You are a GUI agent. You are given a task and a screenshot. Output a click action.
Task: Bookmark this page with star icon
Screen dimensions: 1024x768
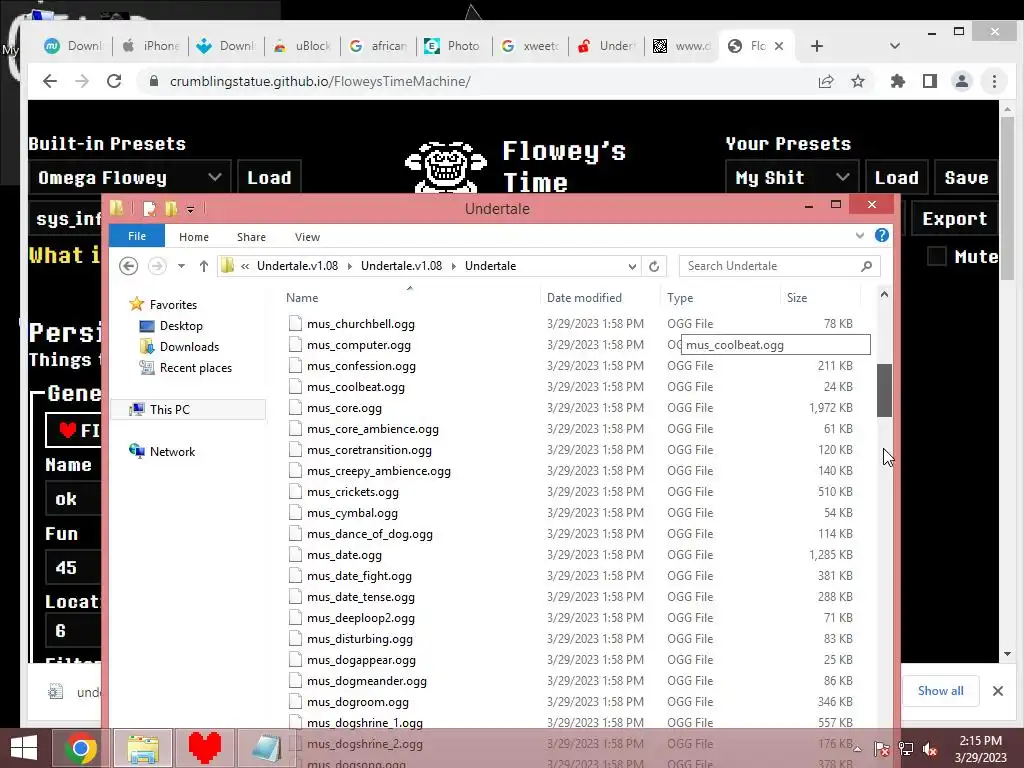(x=858, y=81)
